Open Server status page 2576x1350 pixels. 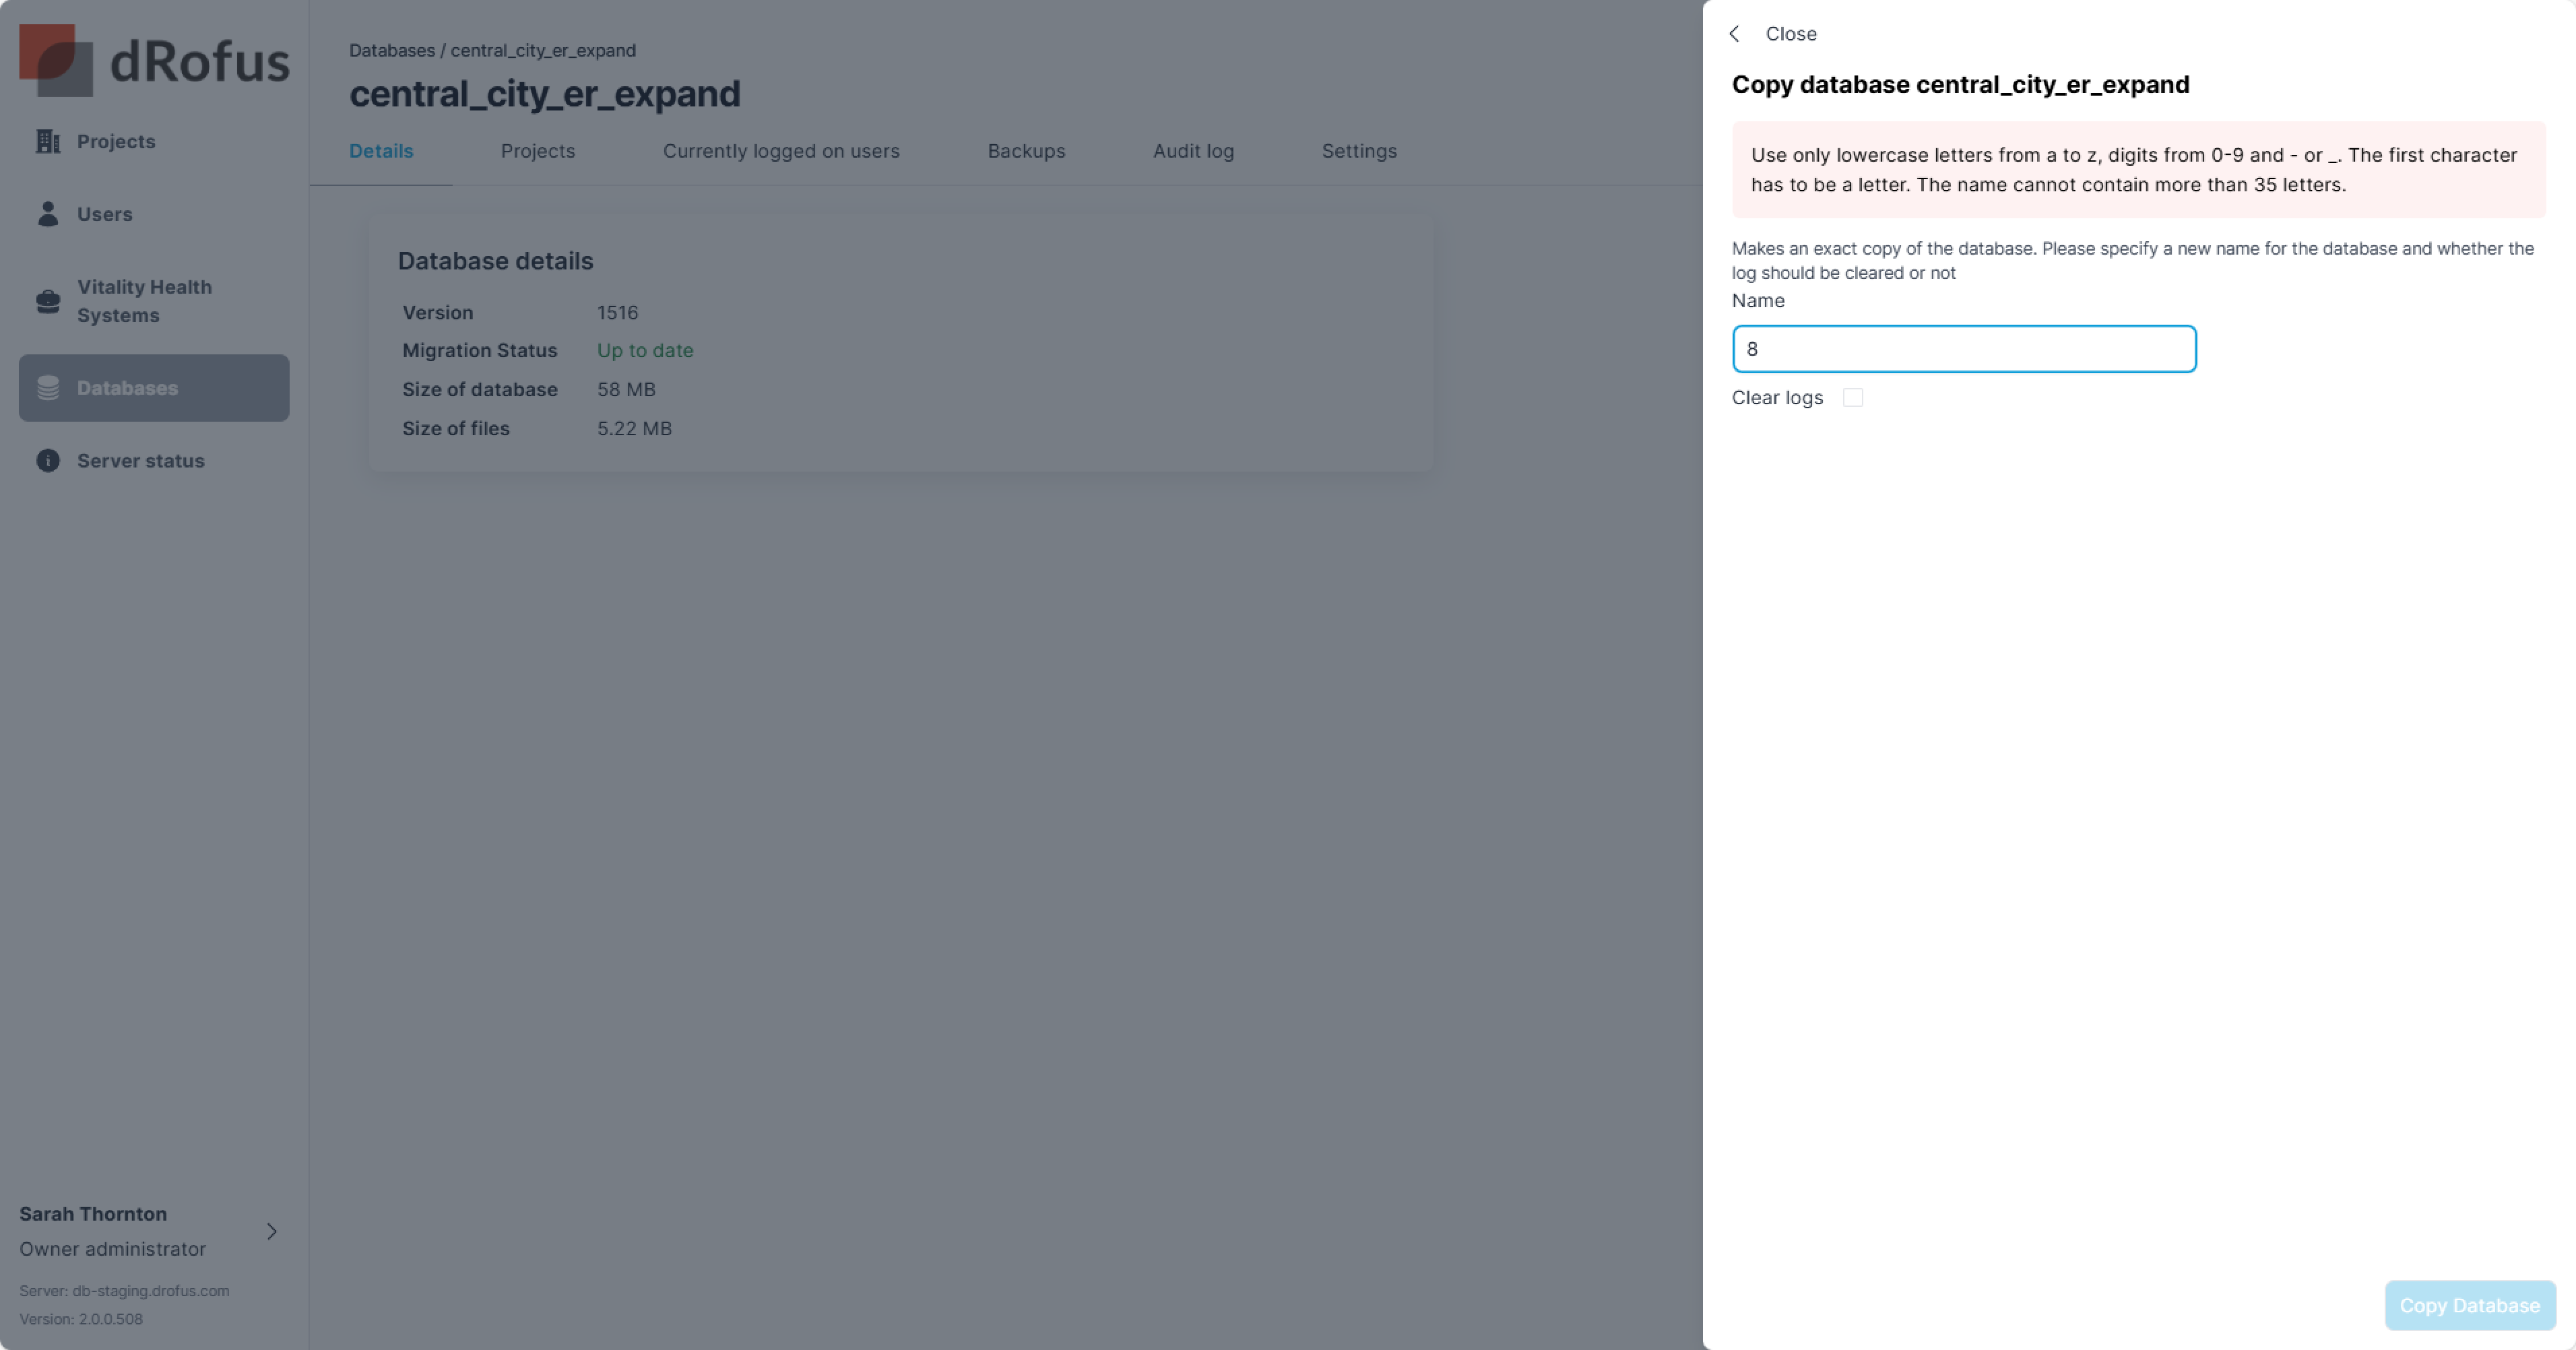pos(154,460)
